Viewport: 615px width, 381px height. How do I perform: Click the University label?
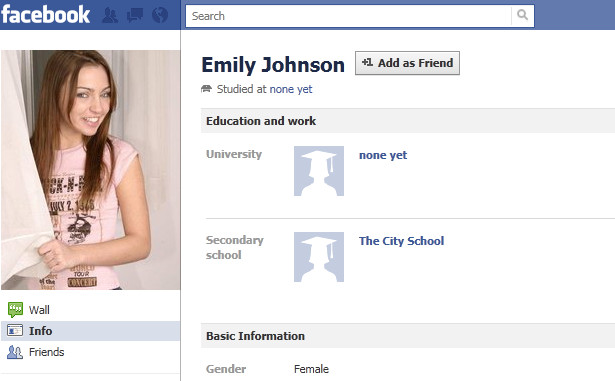234,154
